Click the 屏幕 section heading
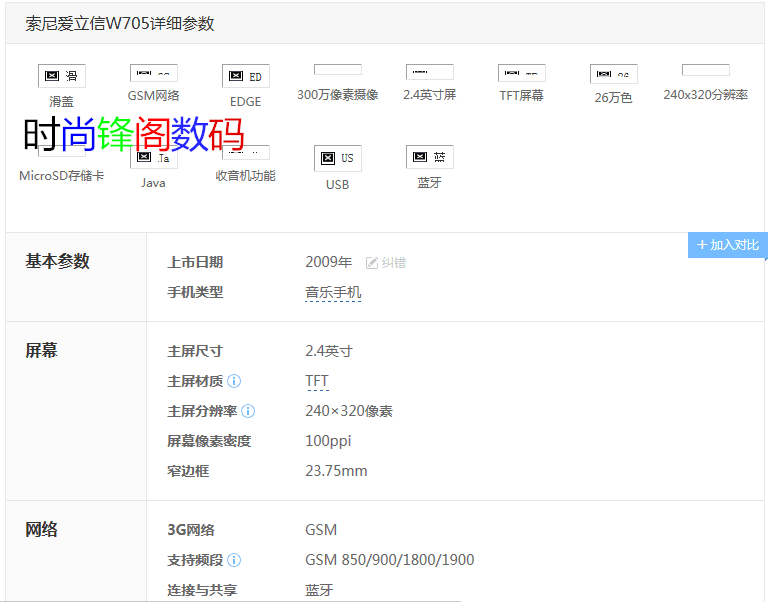Screen dimensions: 770x602 coord(41,351)
